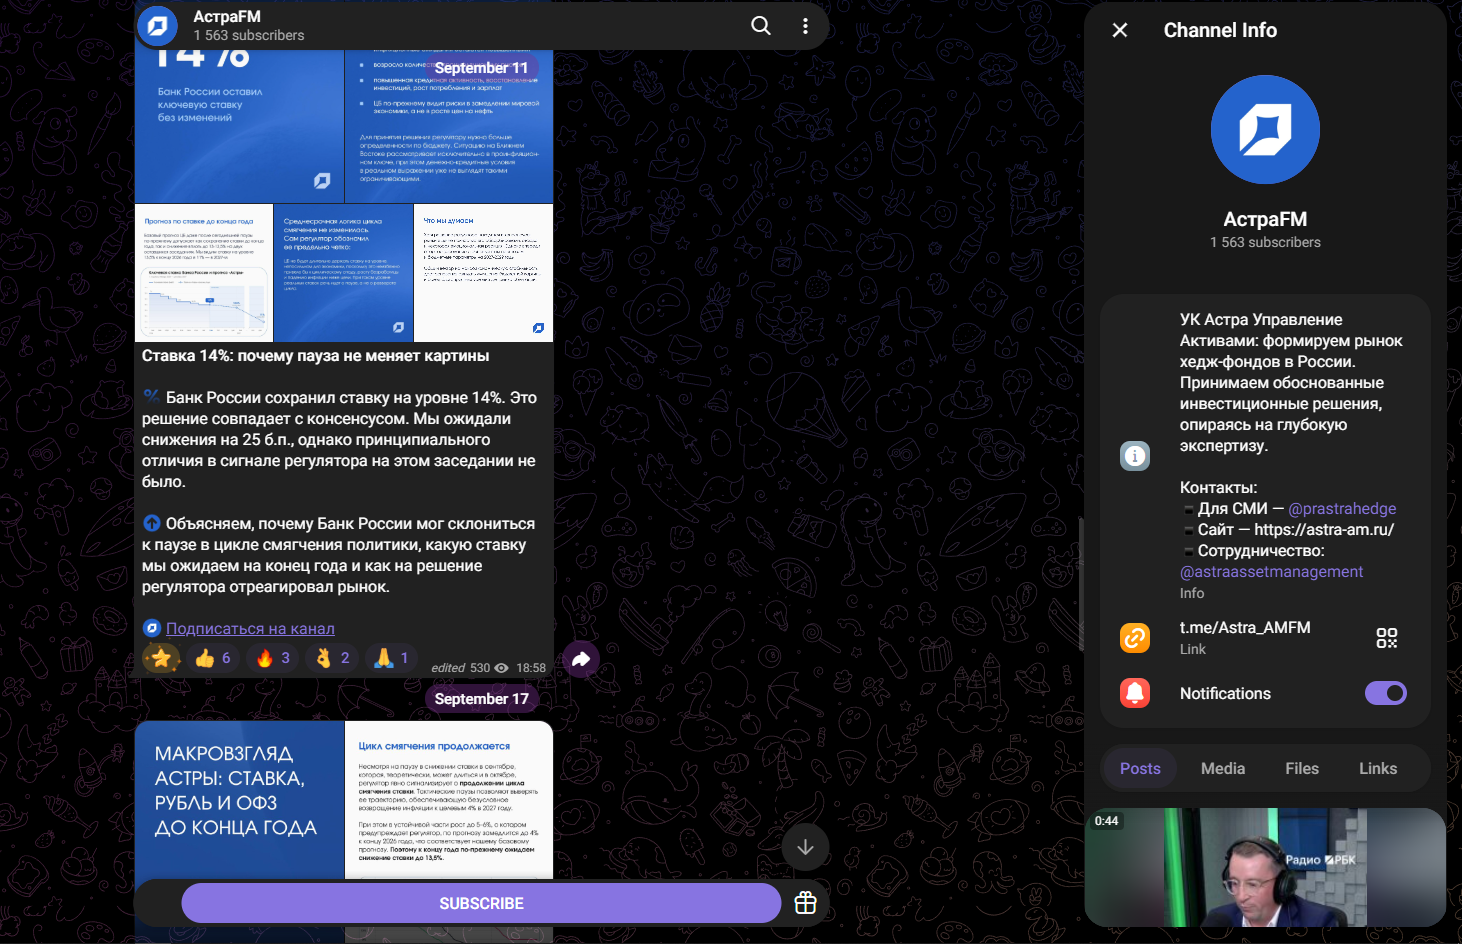Image resolution: width=1462 pixels, height=944 pixels.
Task: Click the '1 563 subscribers' text in Channel Info
Action: pyautogui.click(x=1265, y=242)
